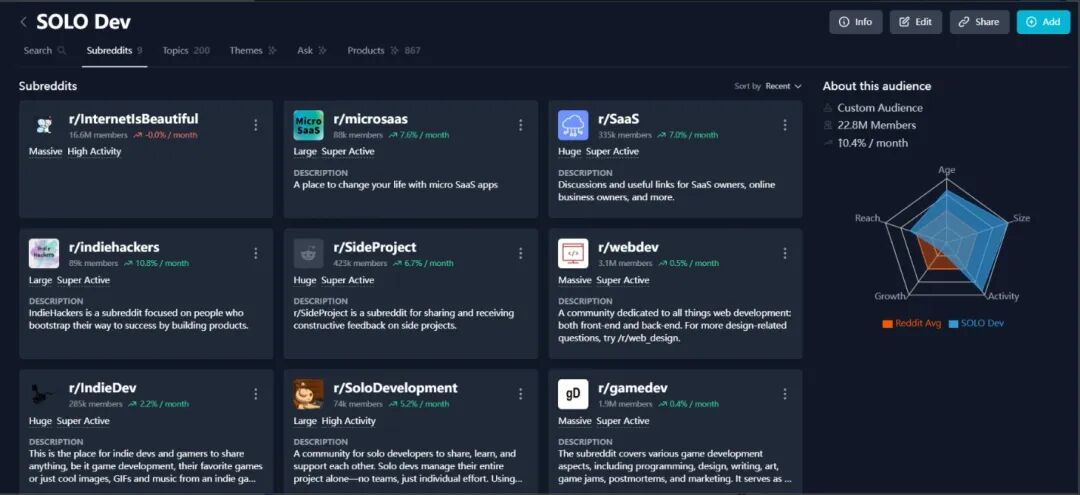Open the three-dot menu on r/microsaas
Screen dimensions: 1080x495
520,125
